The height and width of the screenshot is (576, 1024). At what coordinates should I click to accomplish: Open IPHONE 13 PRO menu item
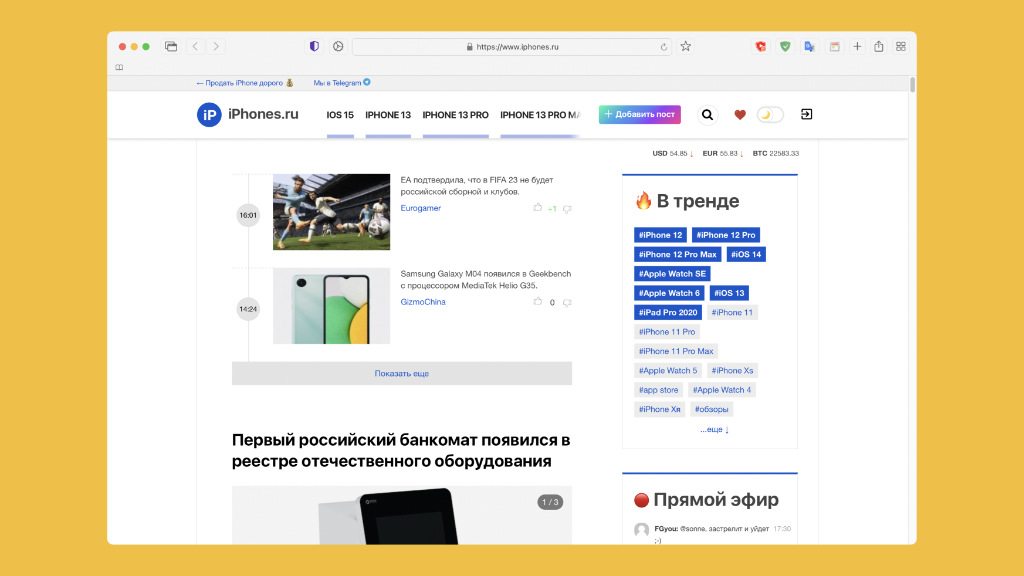point(455,115)
